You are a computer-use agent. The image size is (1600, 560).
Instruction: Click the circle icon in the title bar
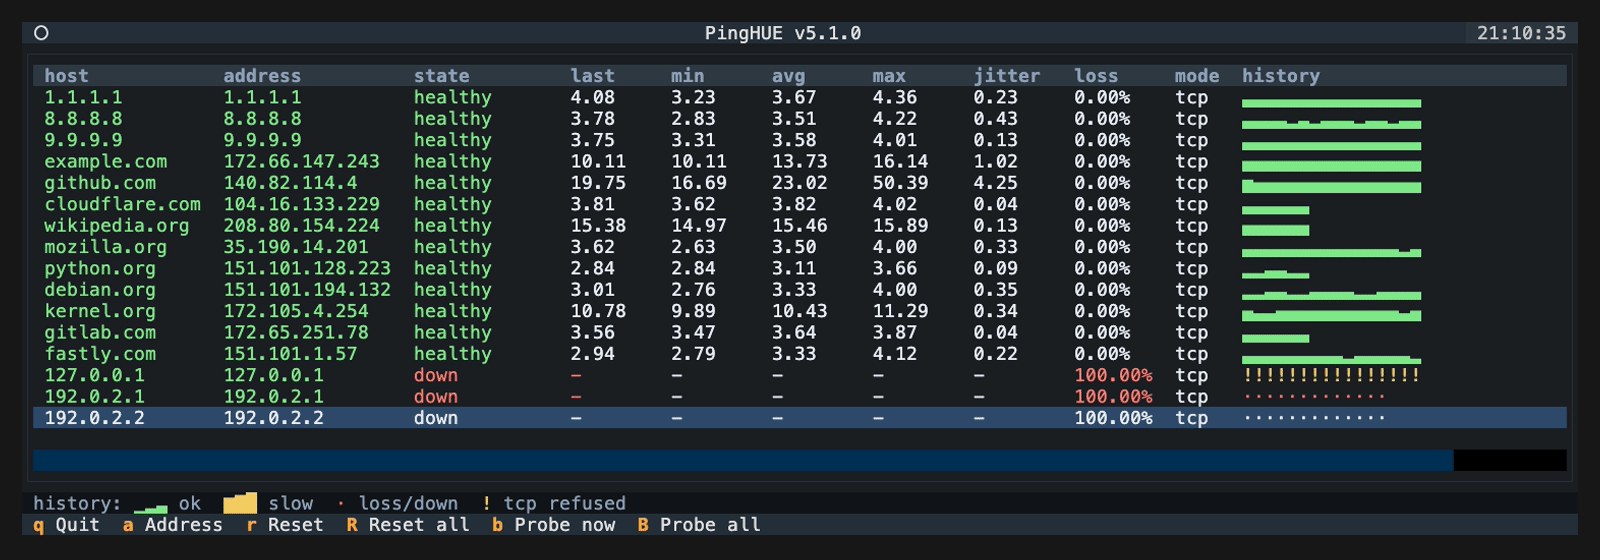[41, 33]
